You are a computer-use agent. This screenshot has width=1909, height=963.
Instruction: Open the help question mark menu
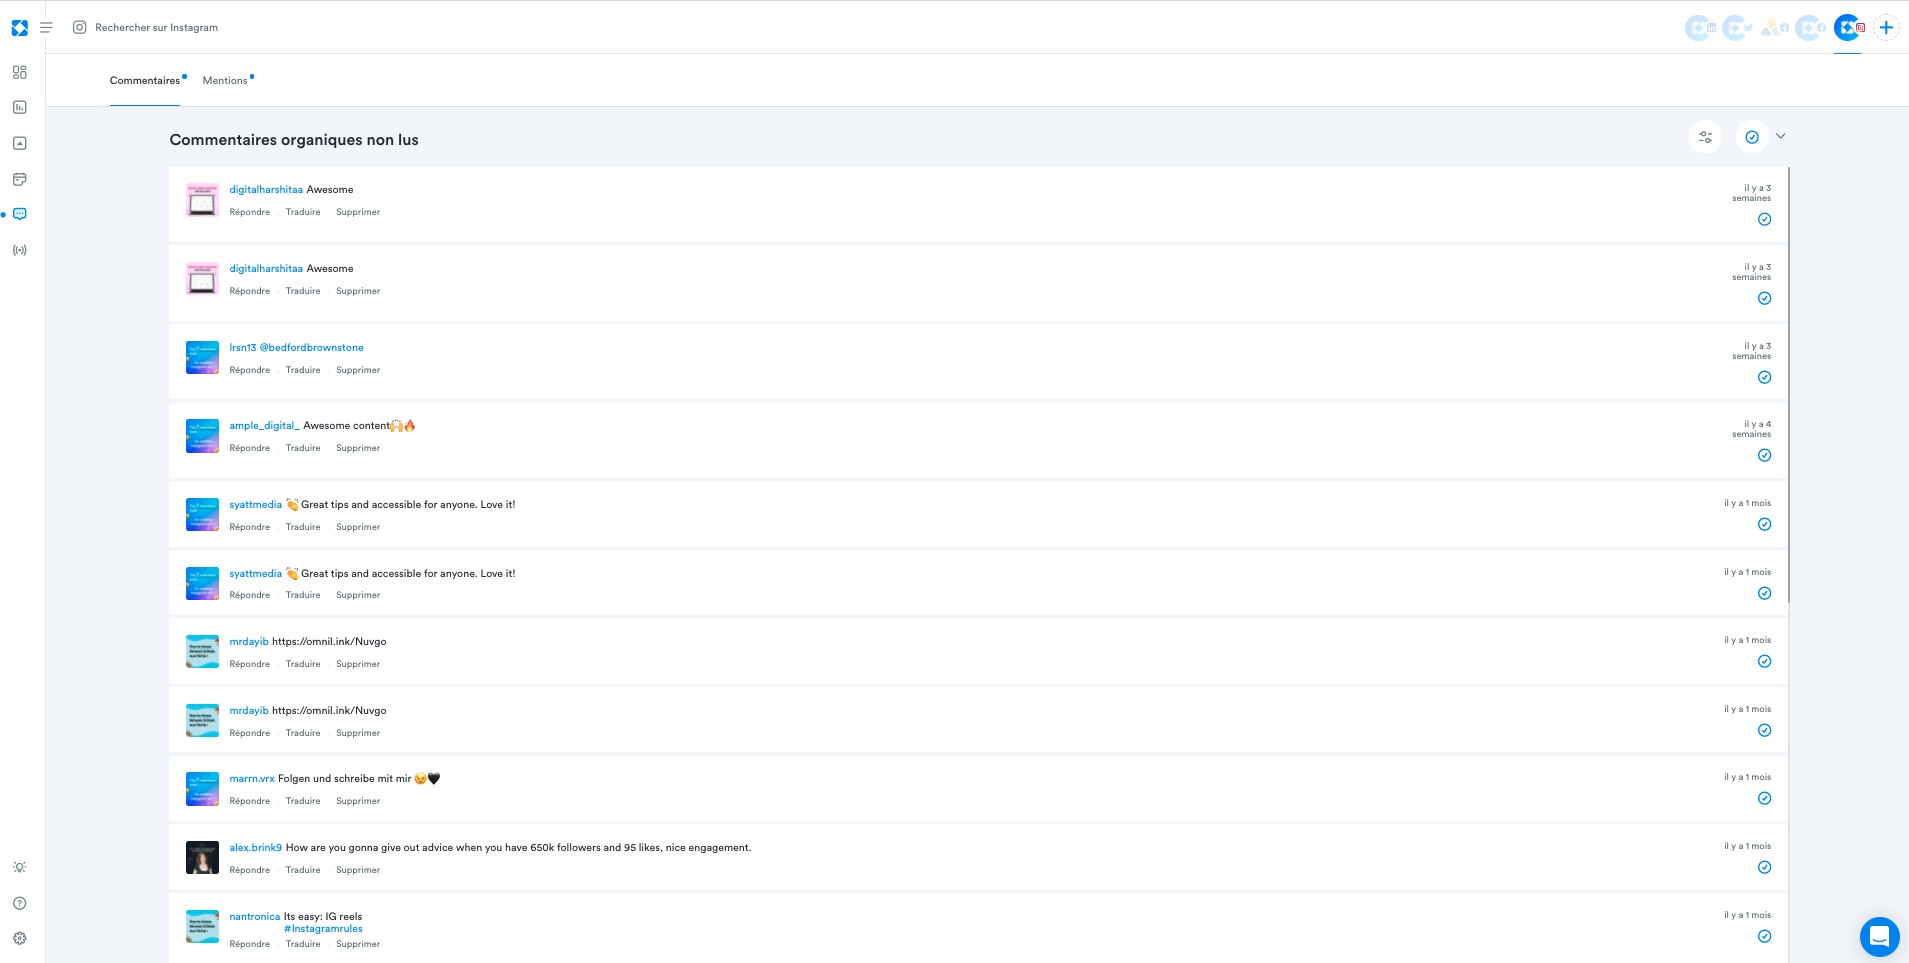[x=19, y=902]
